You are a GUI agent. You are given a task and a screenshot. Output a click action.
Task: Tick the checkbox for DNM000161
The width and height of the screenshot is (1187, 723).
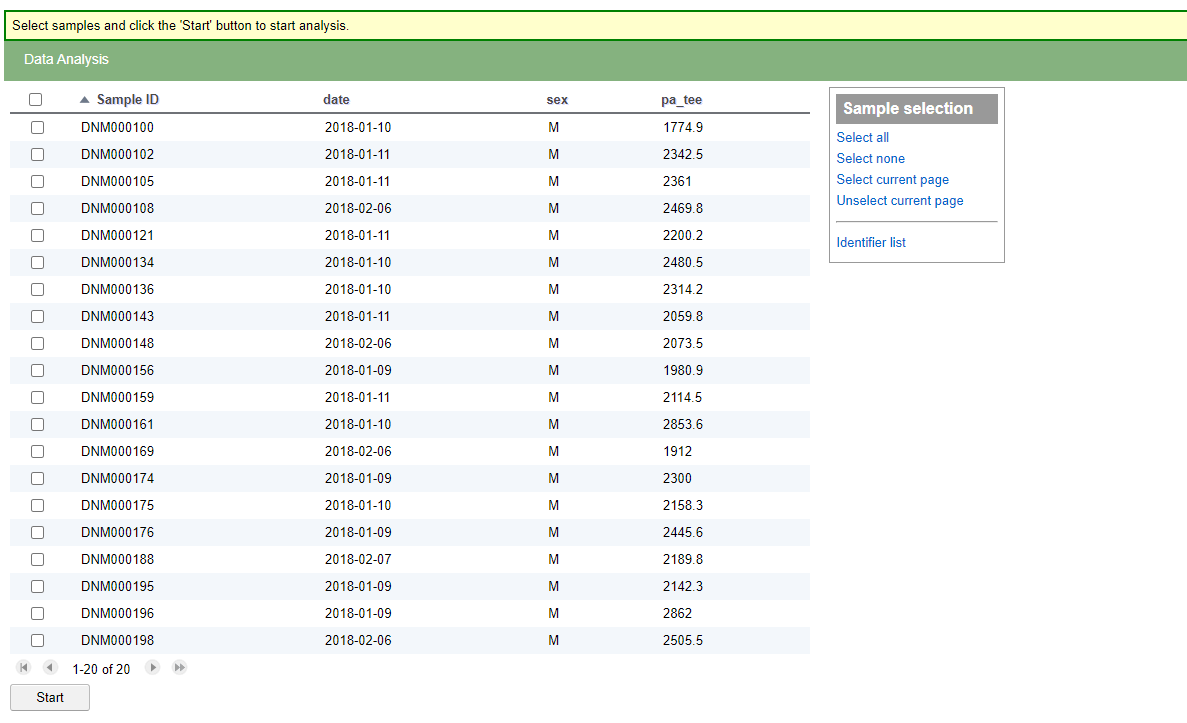pos(37,425)
